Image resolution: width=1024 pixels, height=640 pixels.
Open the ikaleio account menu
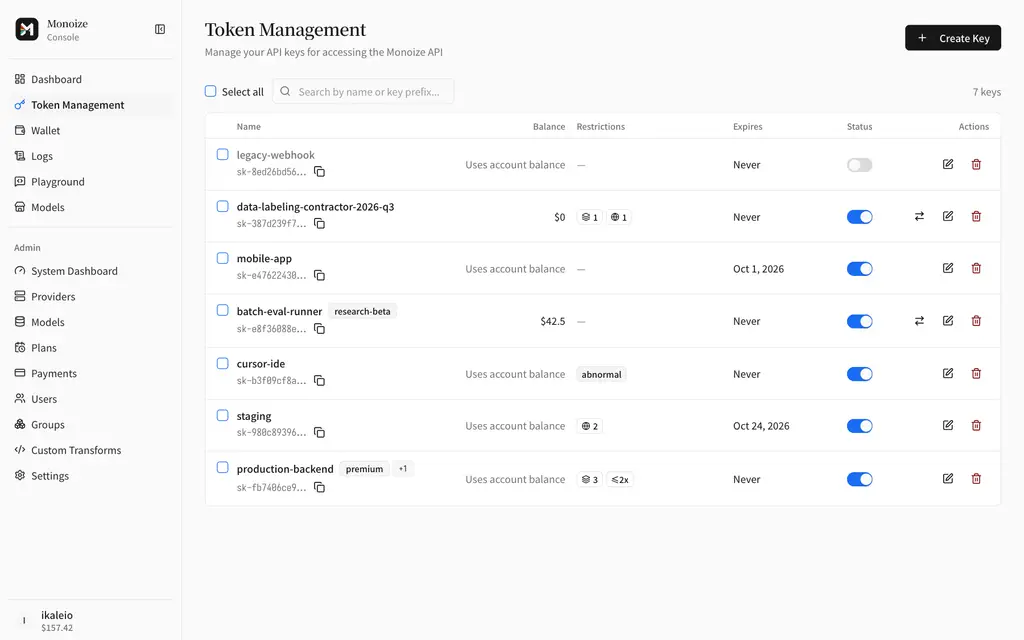(90, 620)
